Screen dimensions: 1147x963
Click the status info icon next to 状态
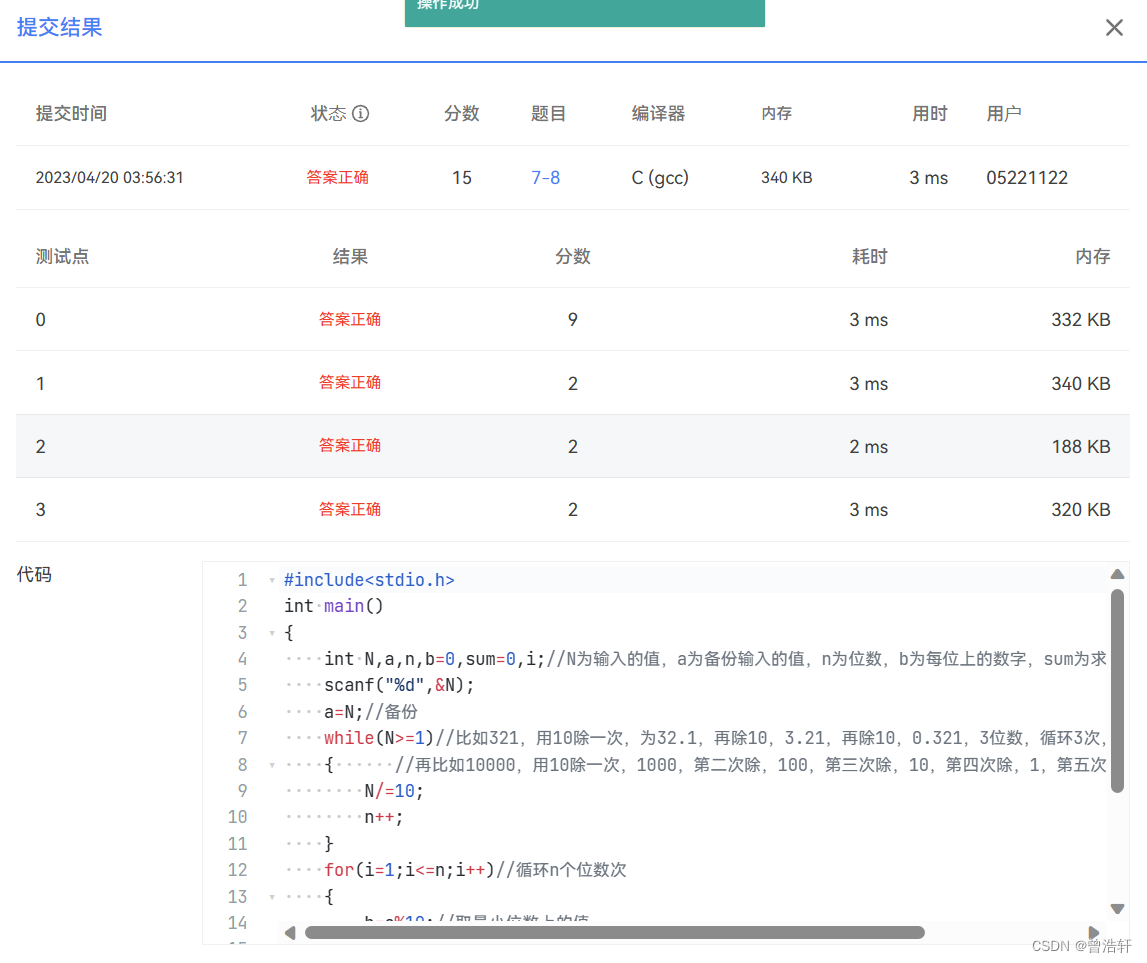point(361,113)
